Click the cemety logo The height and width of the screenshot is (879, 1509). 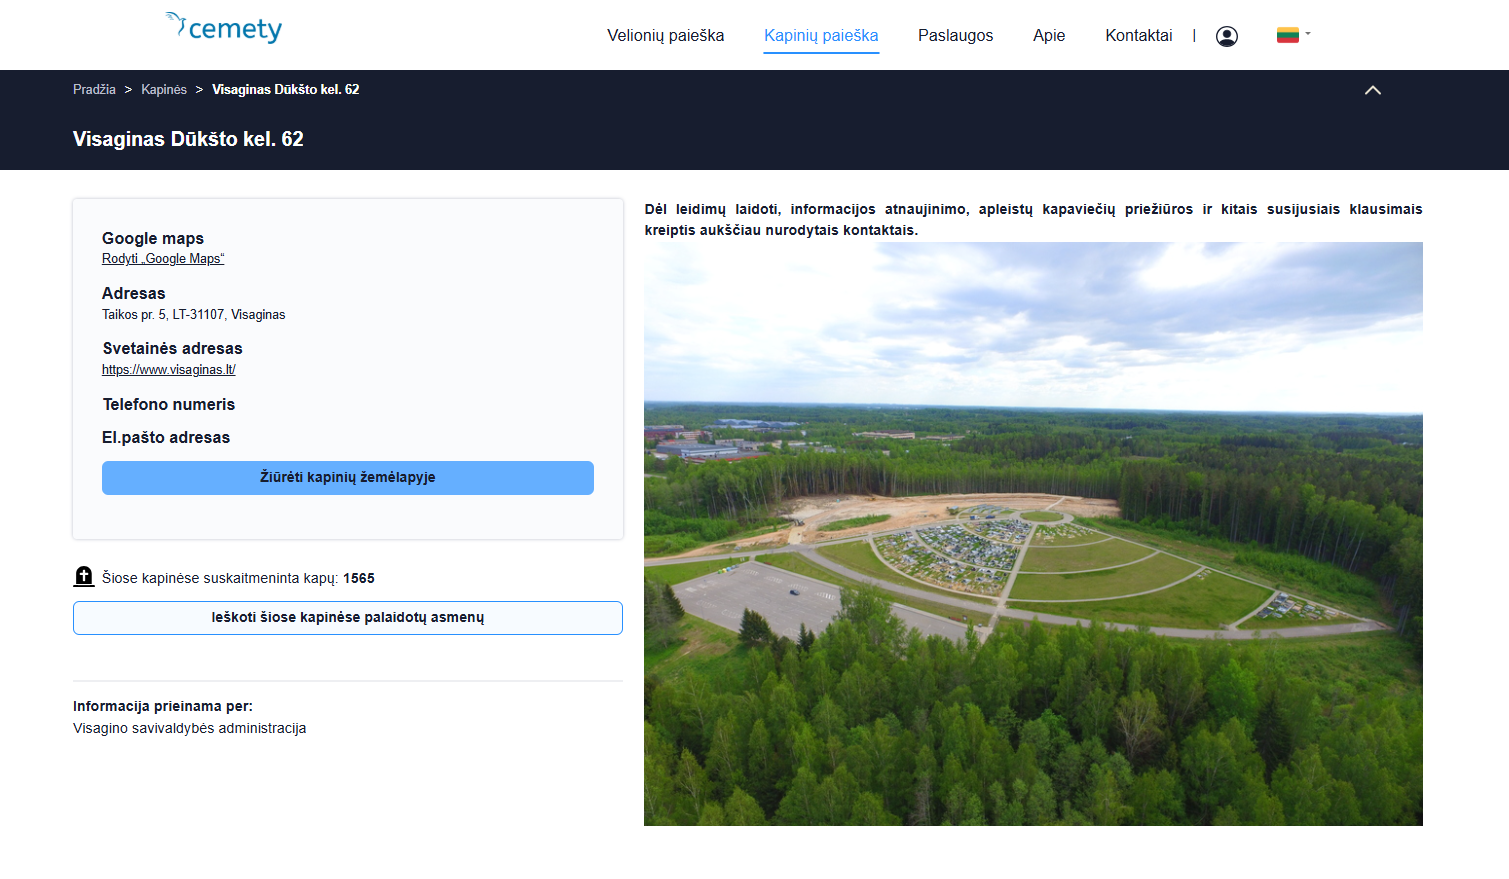point(224,28)
